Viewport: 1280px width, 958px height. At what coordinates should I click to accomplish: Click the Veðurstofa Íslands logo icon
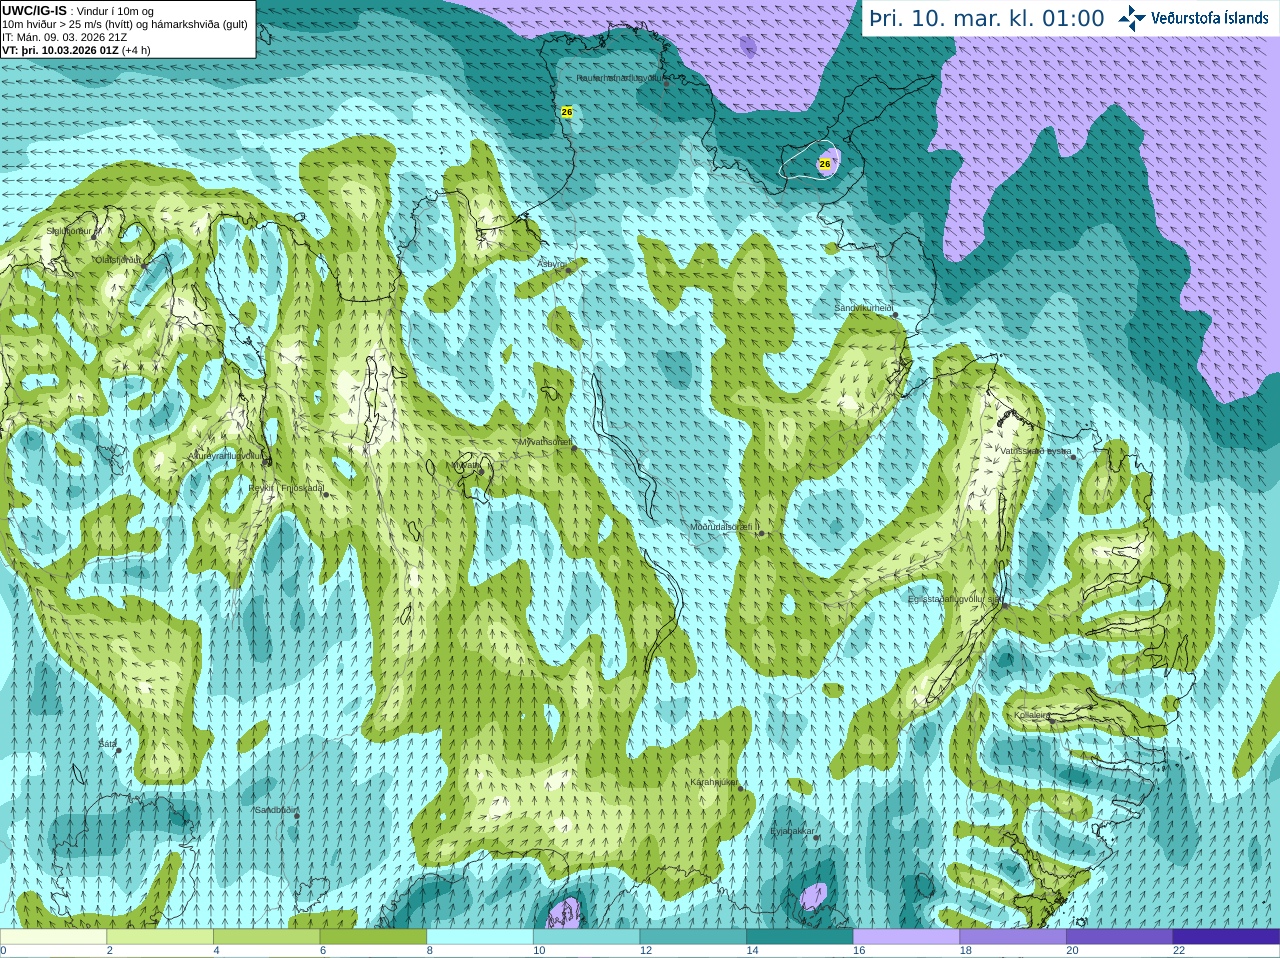point(1132,18)
